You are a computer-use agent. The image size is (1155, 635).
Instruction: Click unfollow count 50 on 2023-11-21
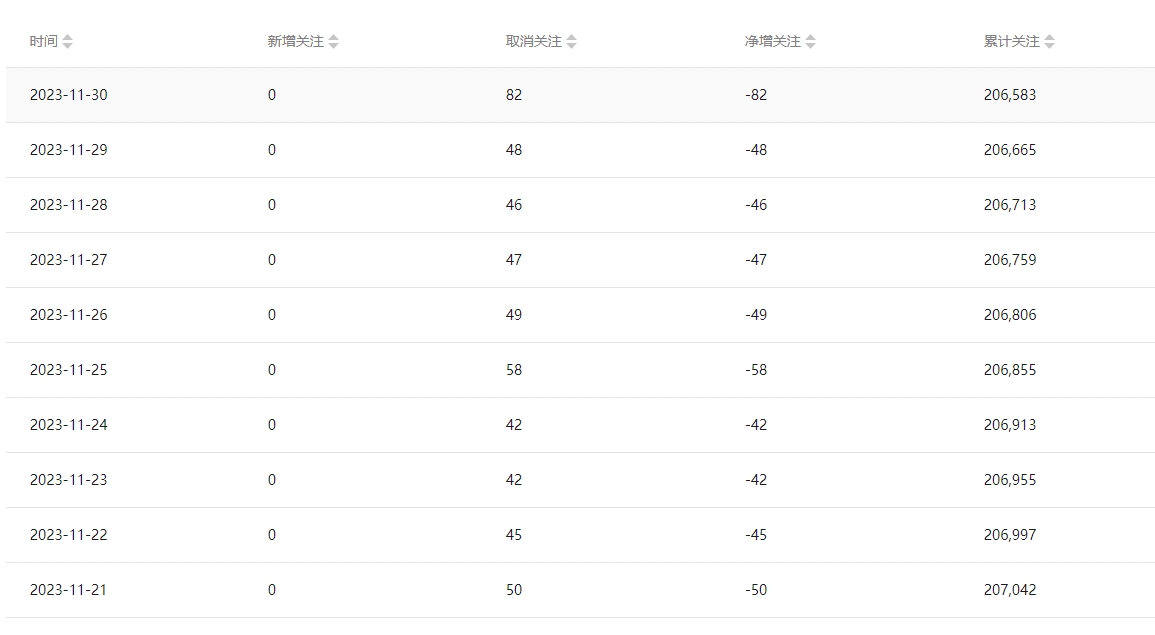(514, 590)
